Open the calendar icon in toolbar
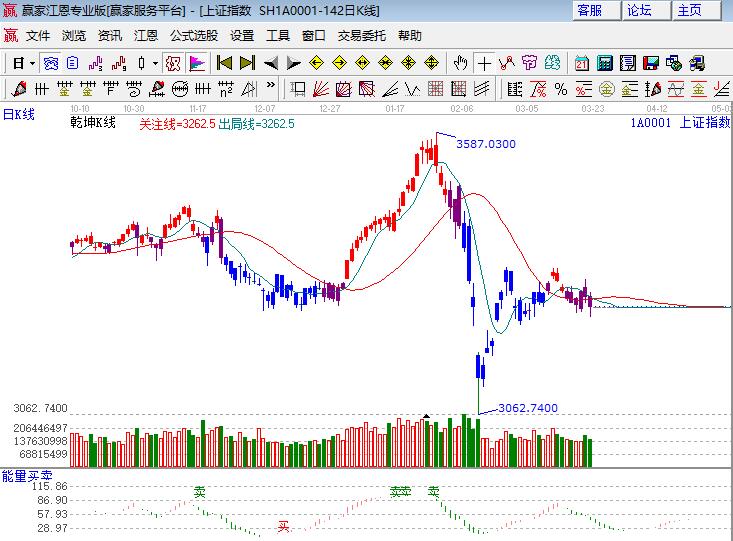This screenshot has height=541, width=733. (x=582, y=63)
